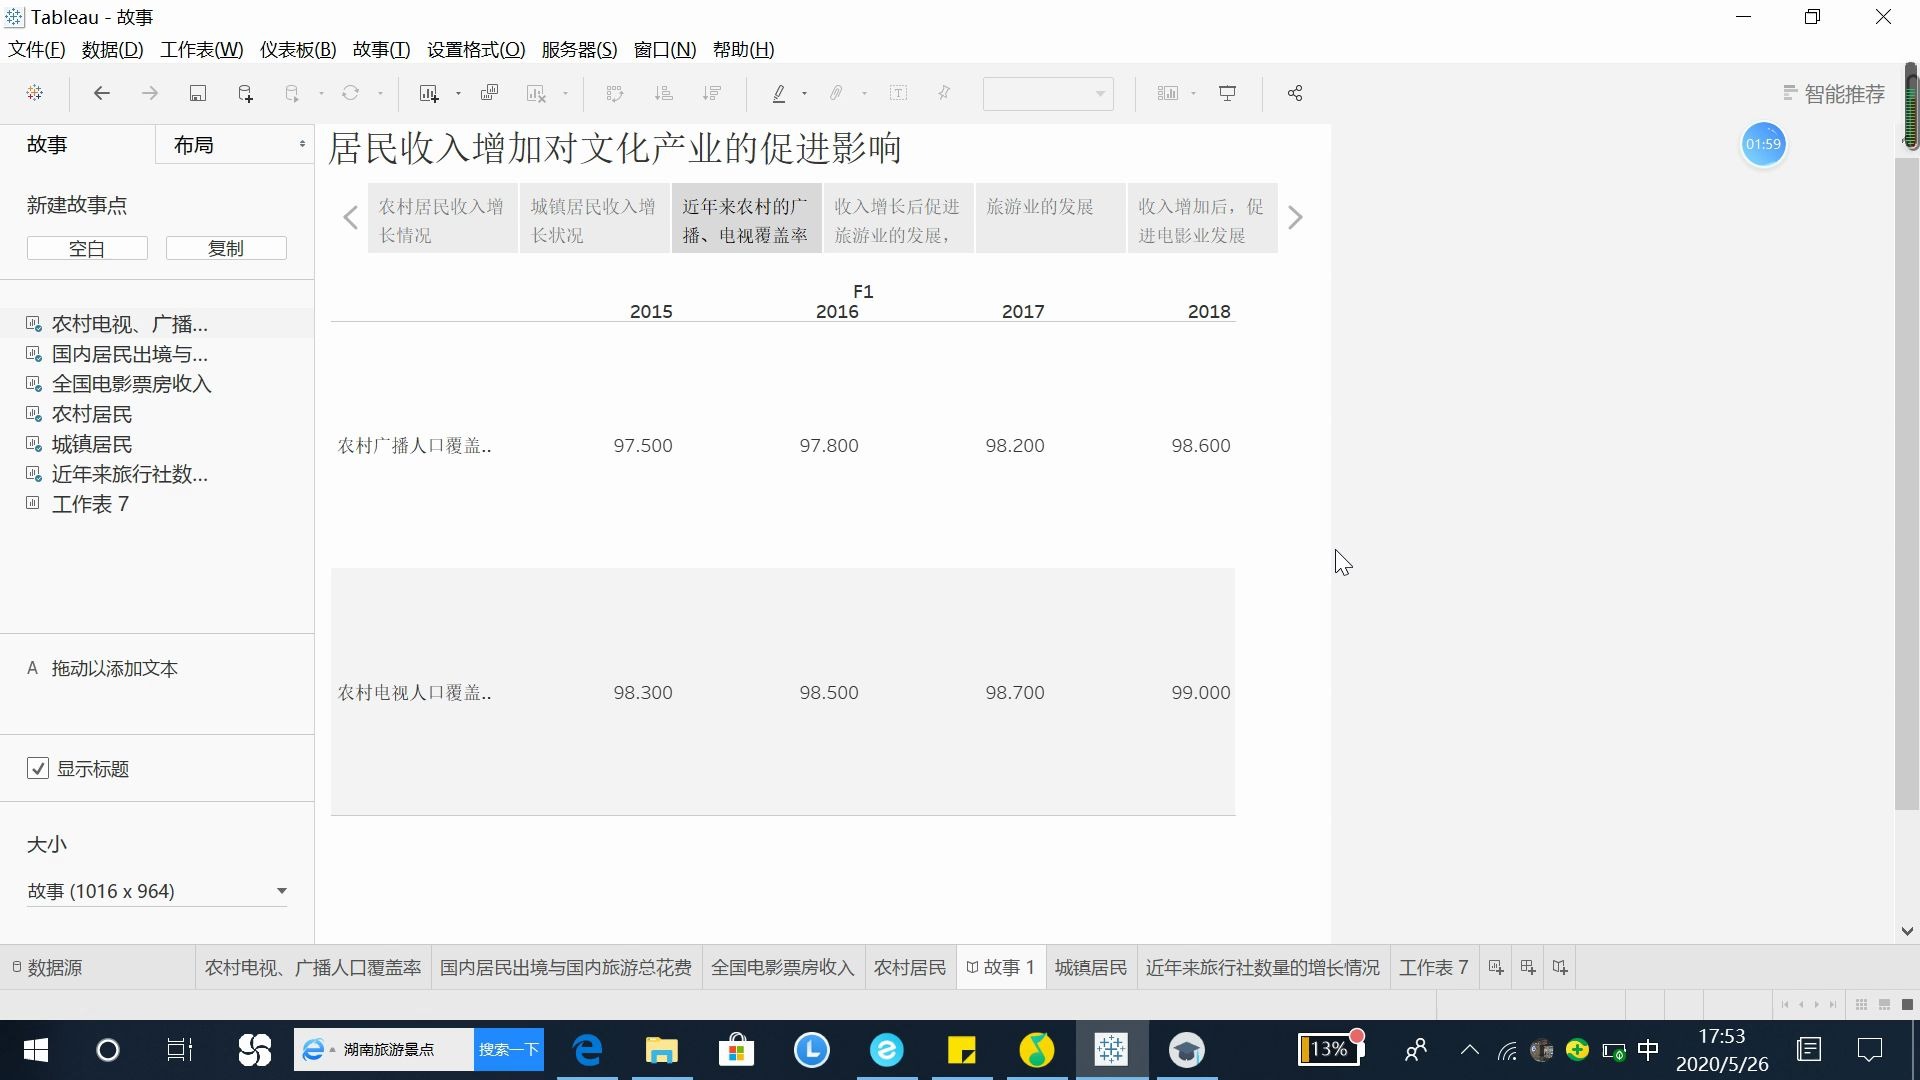Click the group members paperclip icon
This screenshot has width=1920, height=1080.
tap(836, 93)
